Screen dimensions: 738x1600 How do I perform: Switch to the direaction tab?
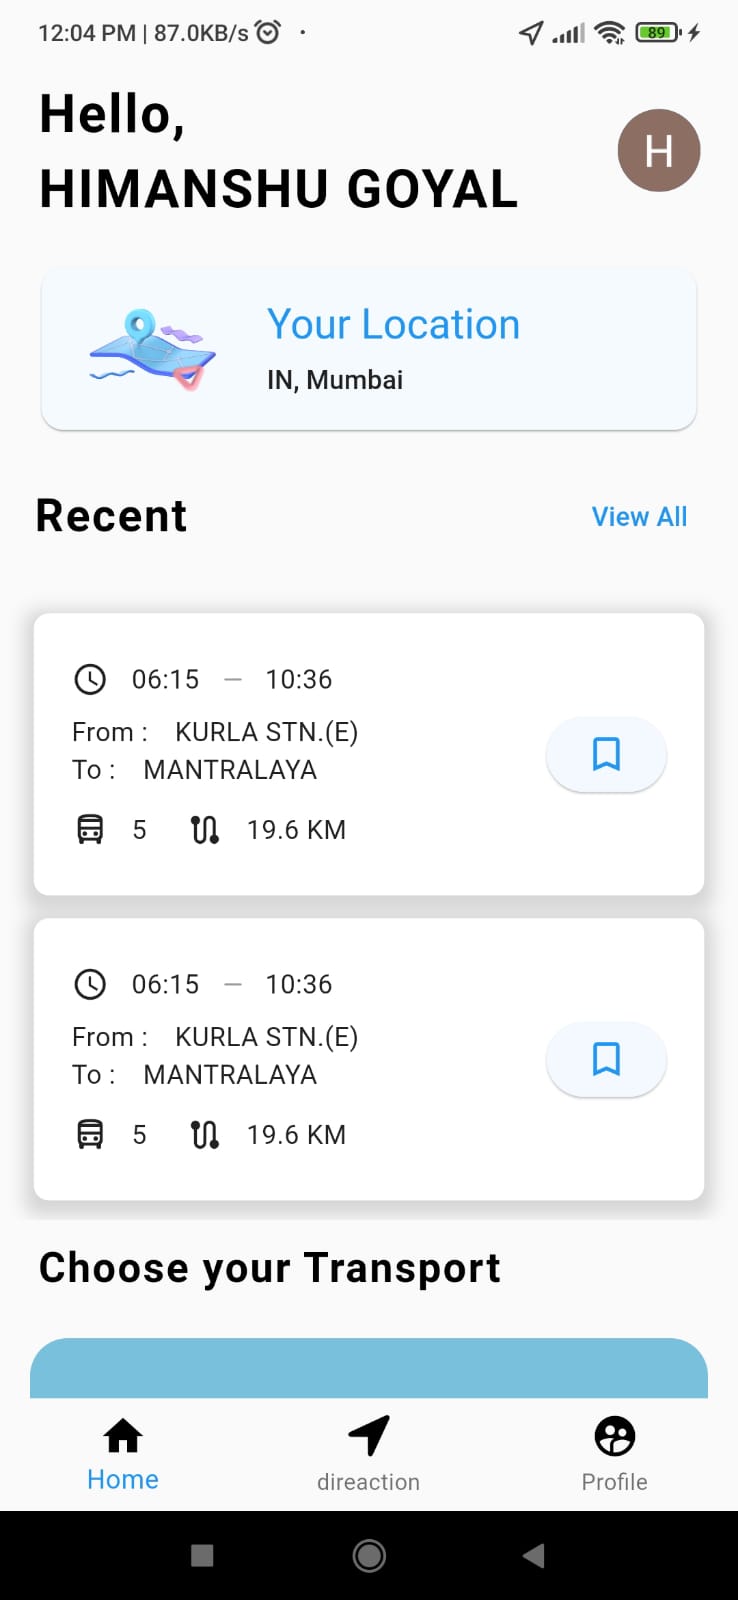coord(368,1455)
